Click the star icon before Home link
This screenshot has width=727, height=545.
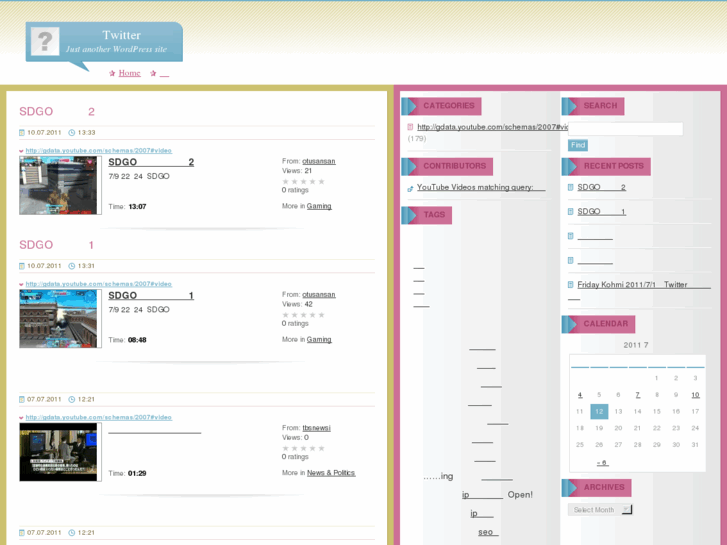[x=112, y=73]
